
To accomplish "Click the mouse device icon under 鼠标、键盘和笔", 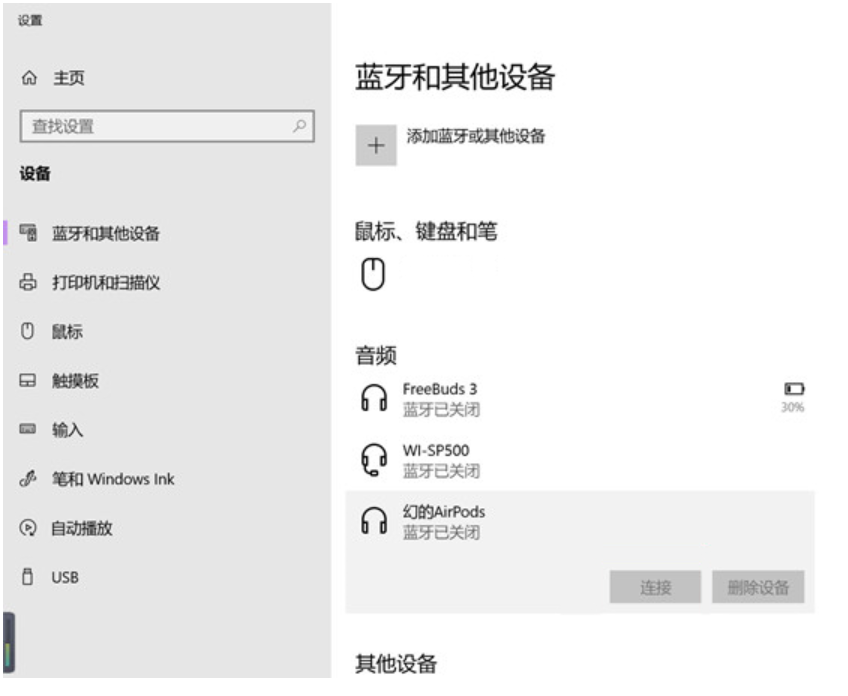I will 372,274.
